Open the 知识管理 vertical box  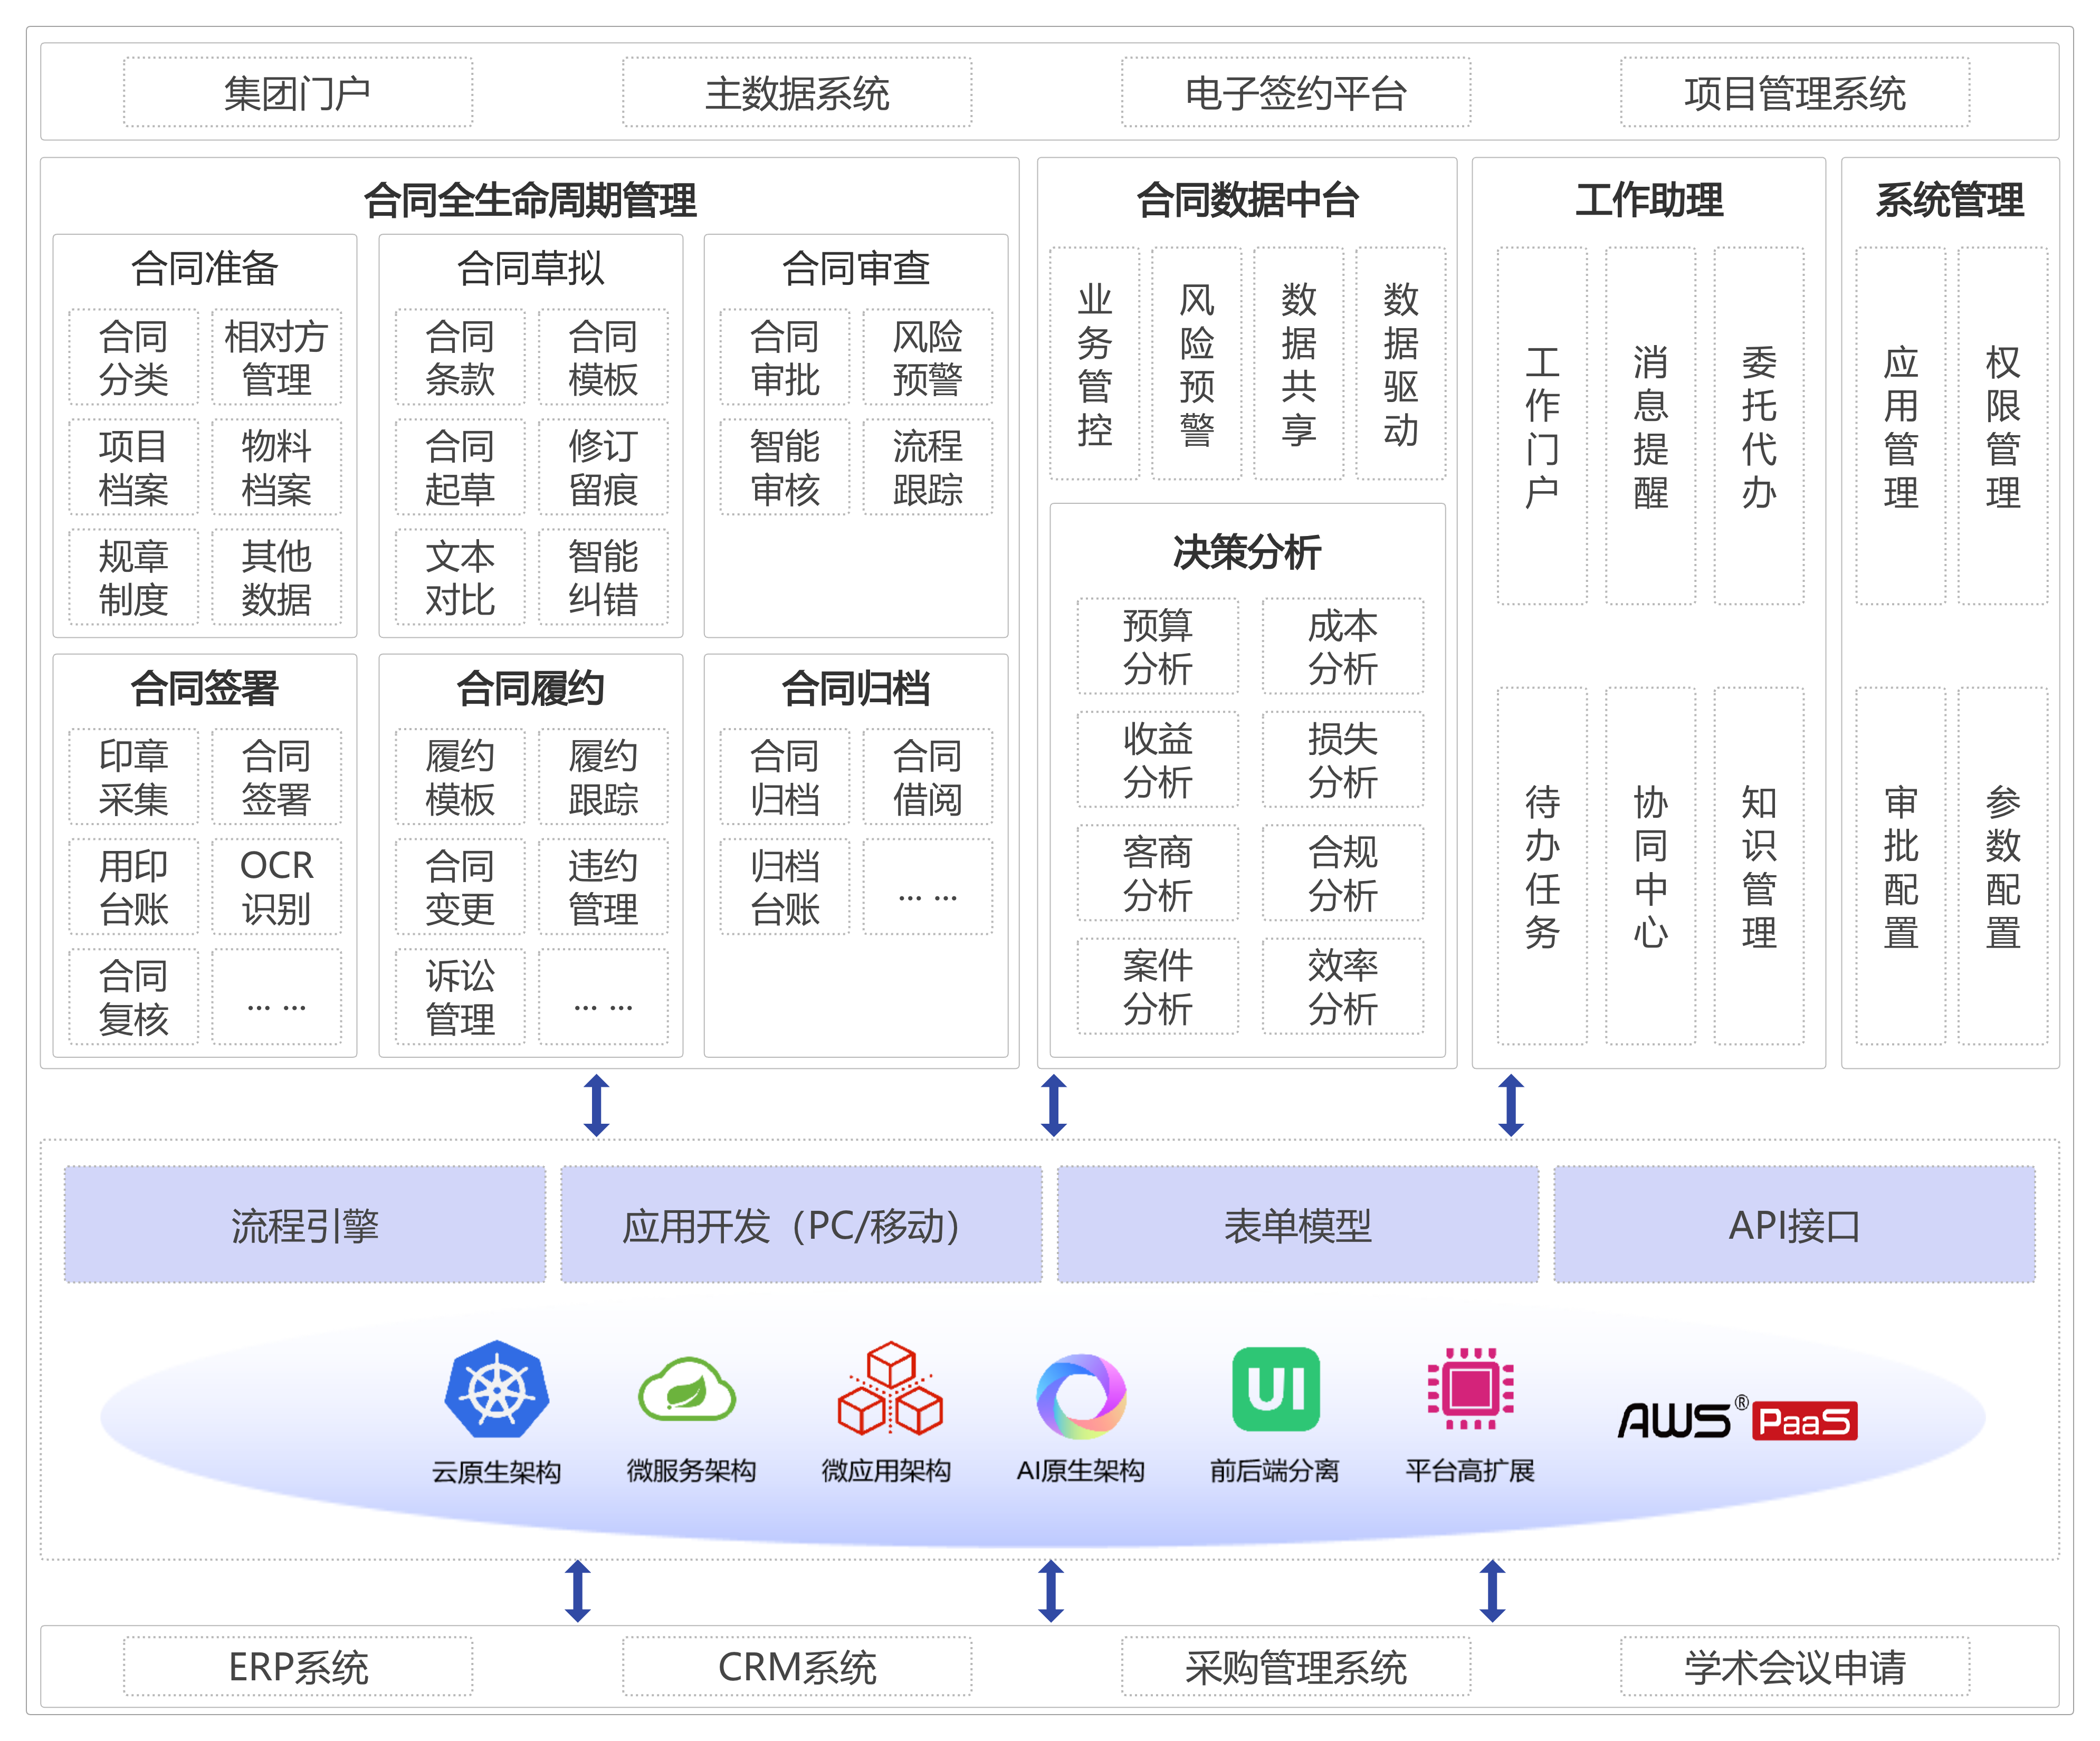click(1759, 866)
